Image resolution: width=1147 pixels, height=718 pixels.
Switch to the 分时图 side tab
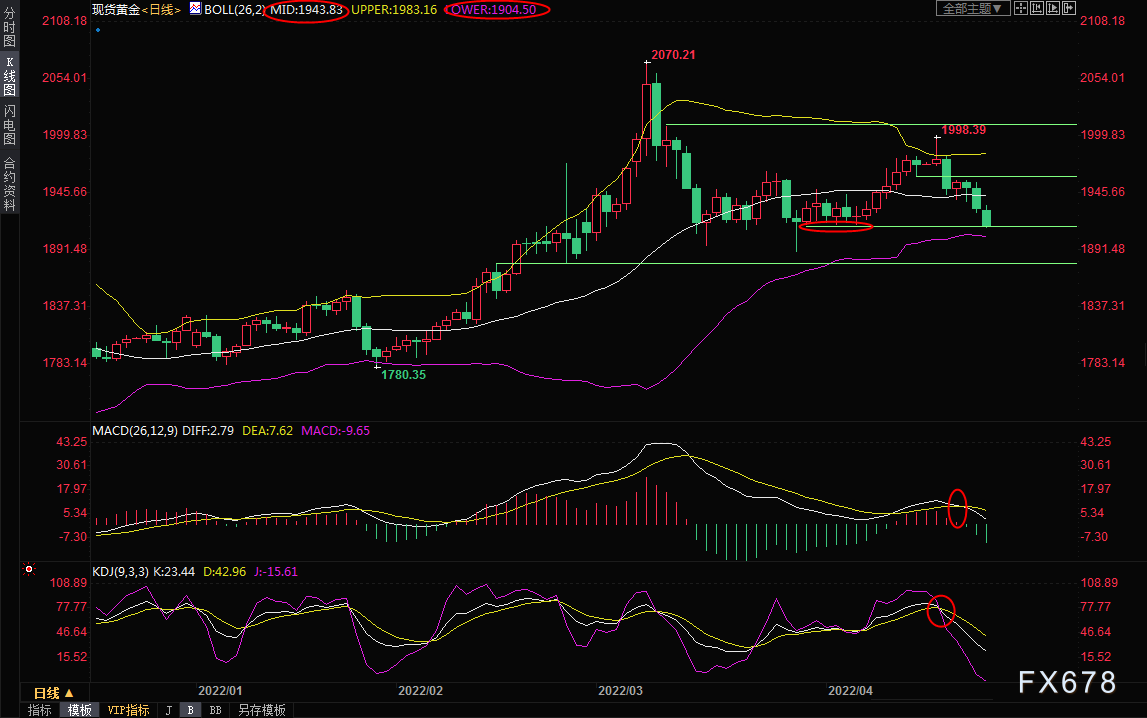point(10,26)
